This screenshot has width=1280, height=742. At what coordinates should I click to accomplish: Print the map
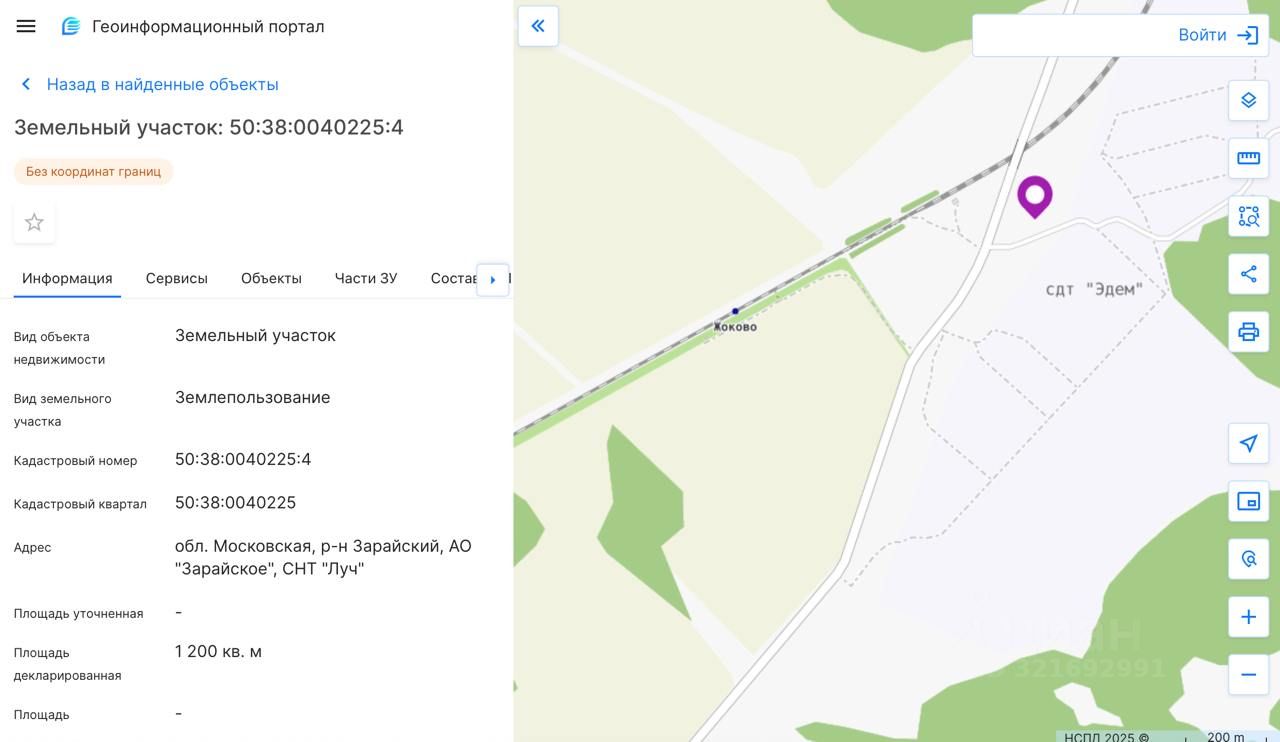pyautogui.click(x=1248, y=332)
